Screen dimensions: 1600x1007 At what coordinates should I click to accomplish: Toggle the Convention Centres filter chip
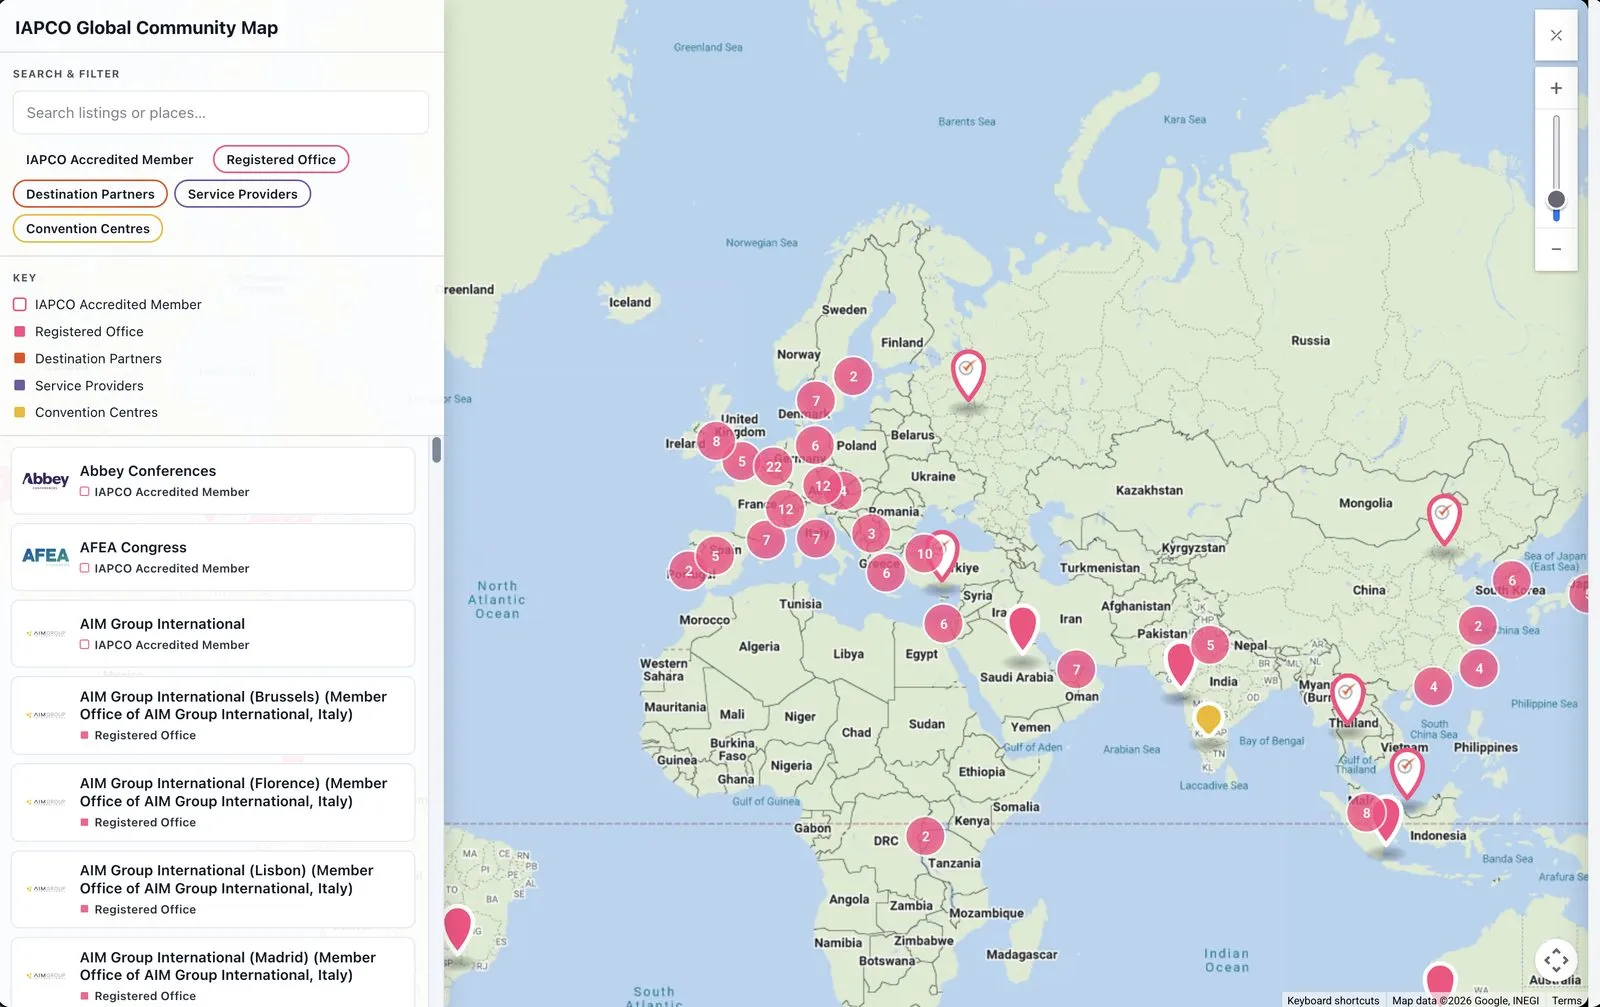[x=88, y=229]
